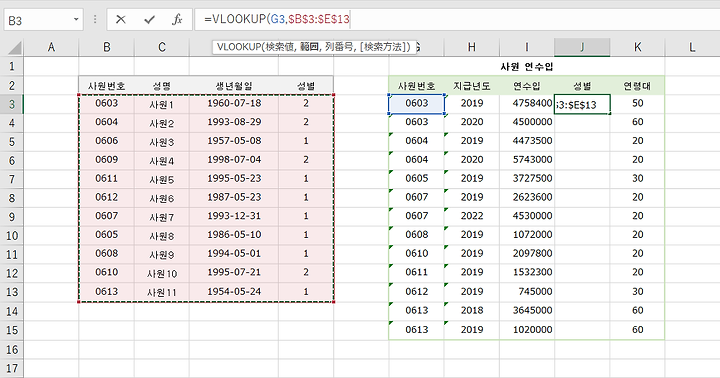The width and height of the screenshot is (720, 378).
Task: Click cell I5 with 4473500
Action: point(527,141)
